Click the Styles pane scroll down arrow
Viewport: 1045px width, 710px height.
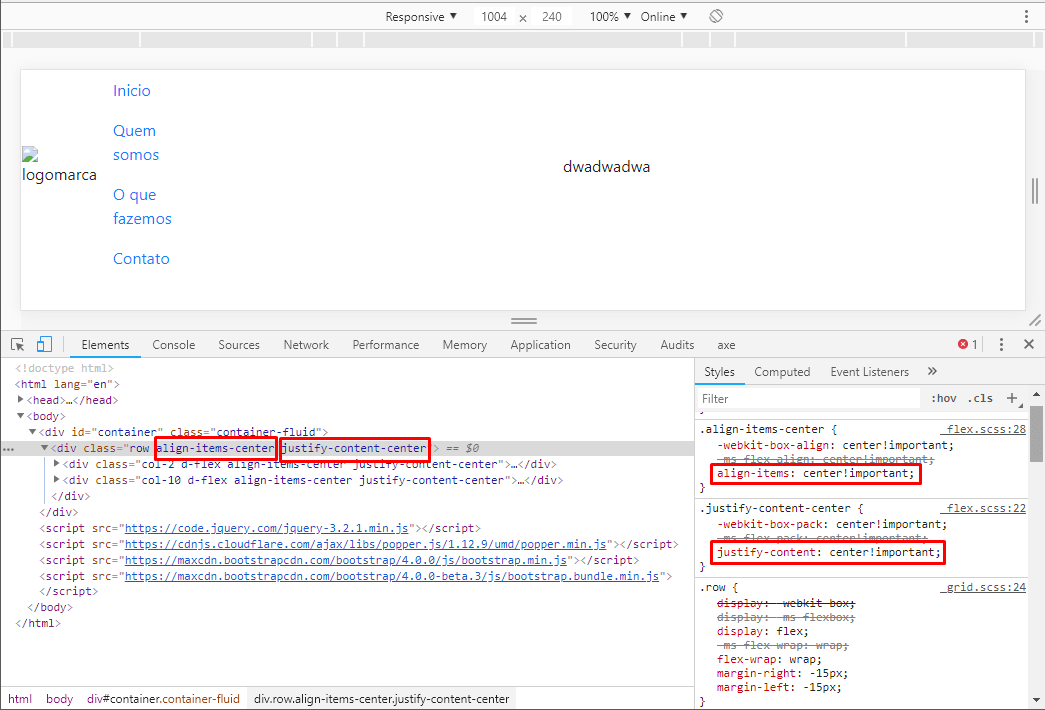[x=1036, y=700]
